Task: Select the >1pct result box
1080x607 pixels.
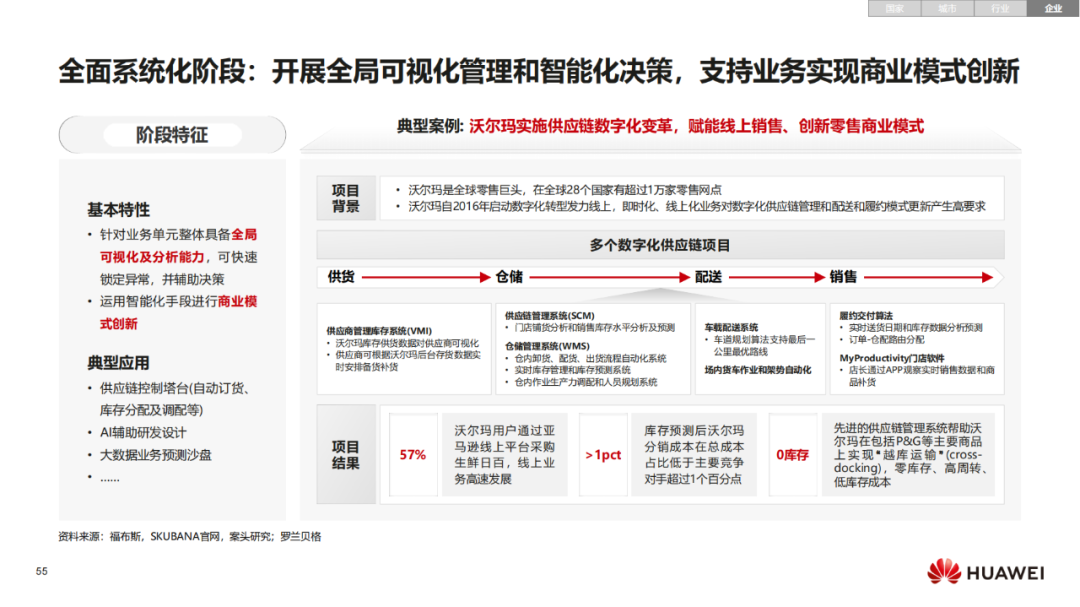Action: click(x=603, y=455)
